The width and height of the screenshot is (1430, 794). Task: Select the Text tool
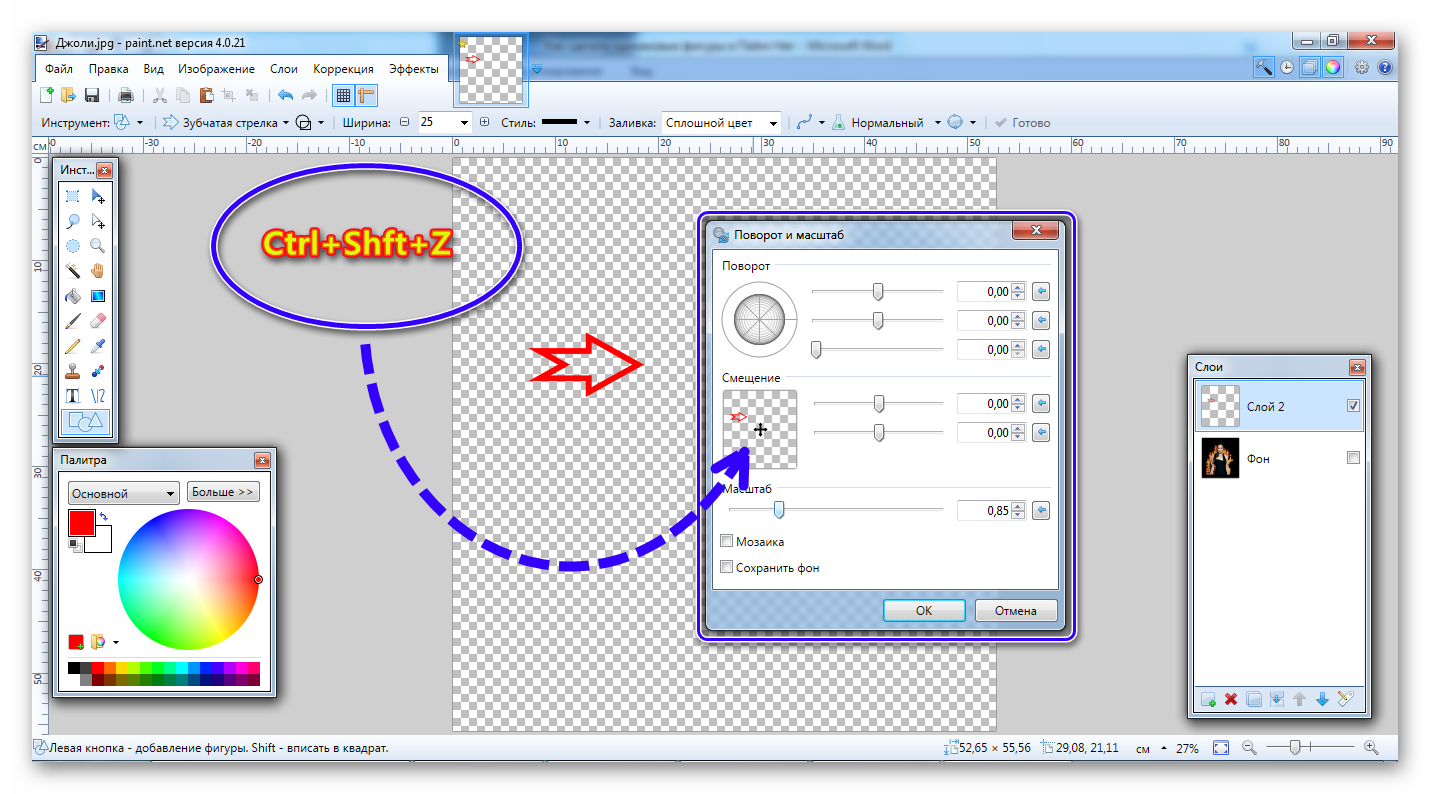click(x=73, y=396)
